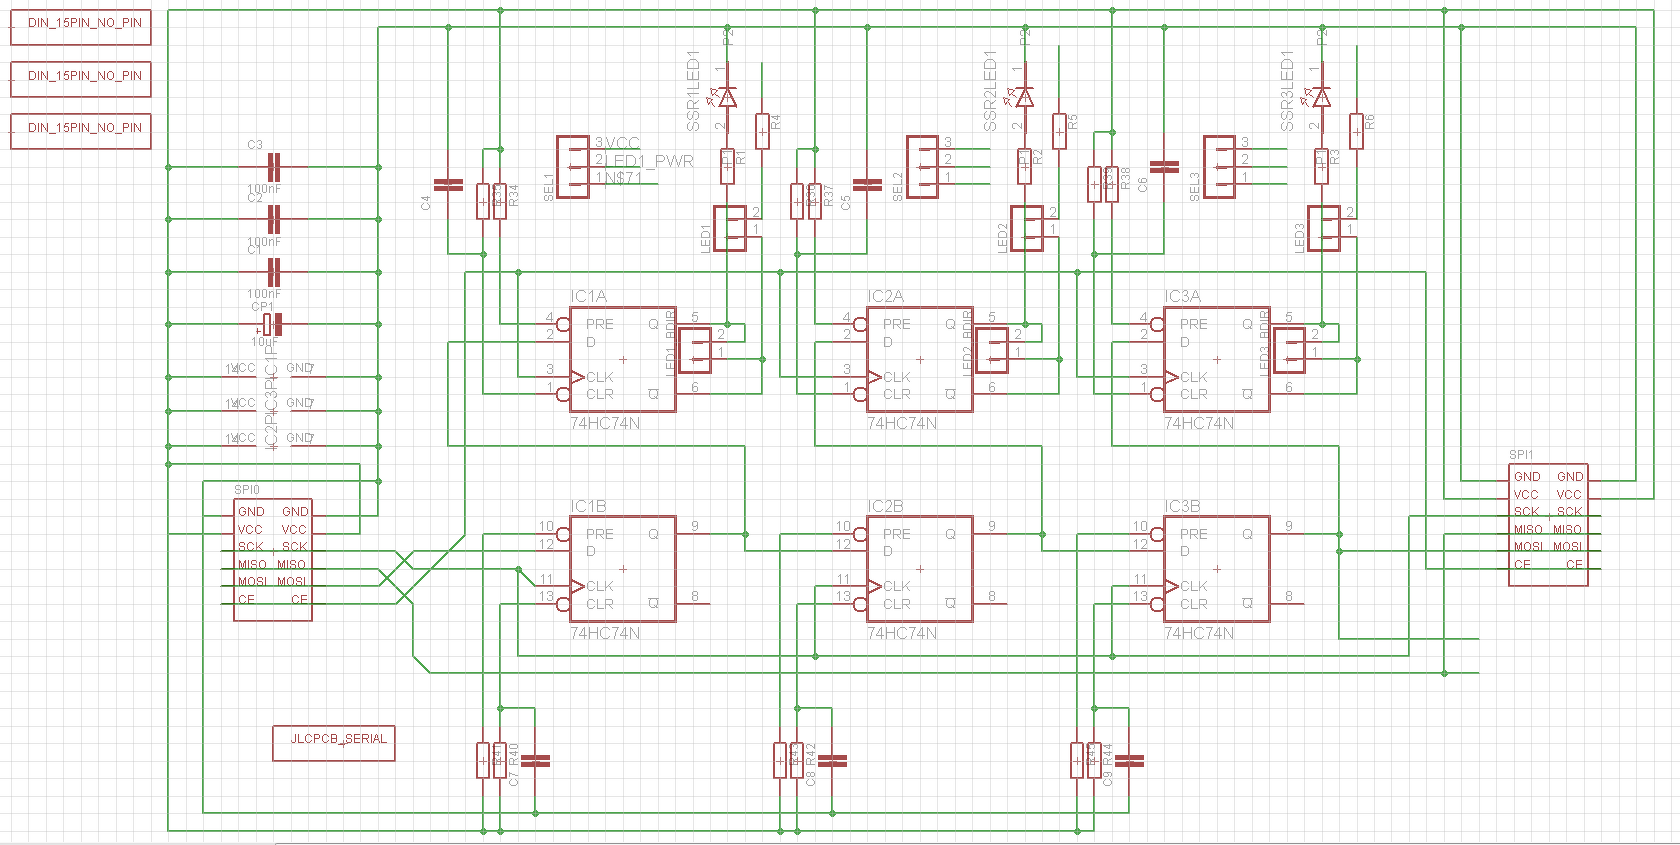Click the LED1_PWR net label
Image resolution: width=1680 pixels, height=845 pixels.
coord(649,161)
